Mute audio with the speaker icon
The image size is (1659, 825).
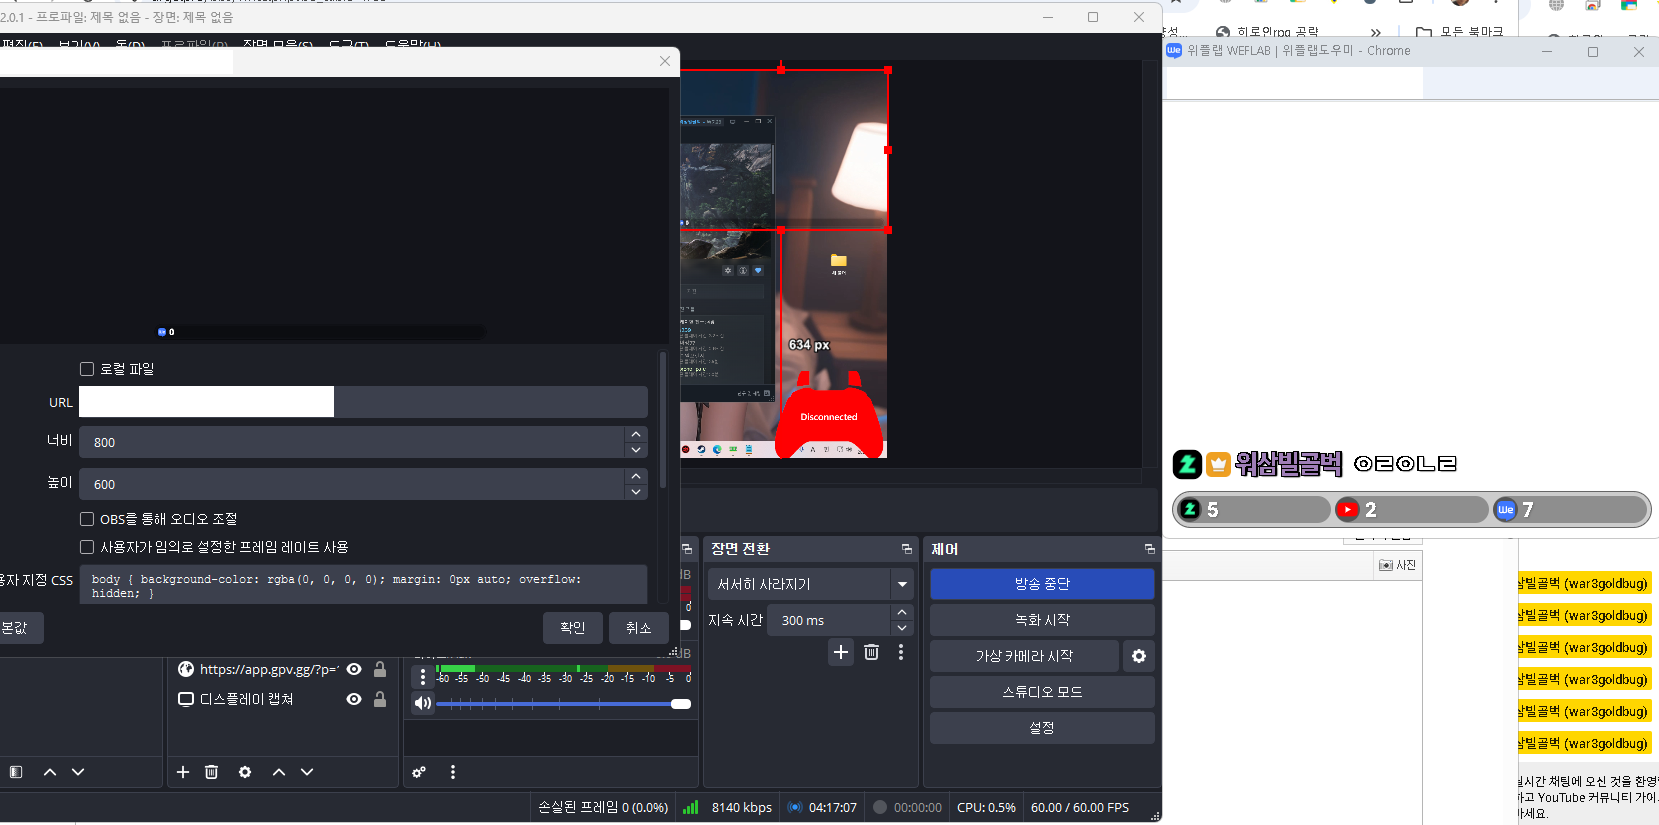[x=423, y=703]
